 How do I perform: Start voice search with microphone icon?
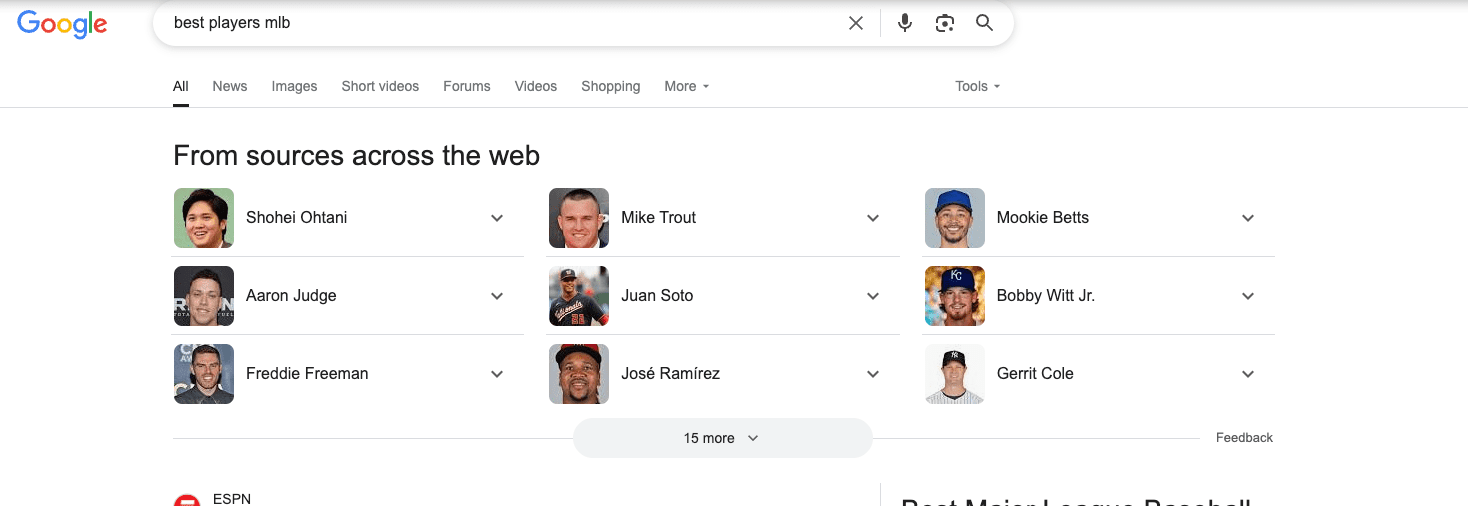tap(905, 23)
